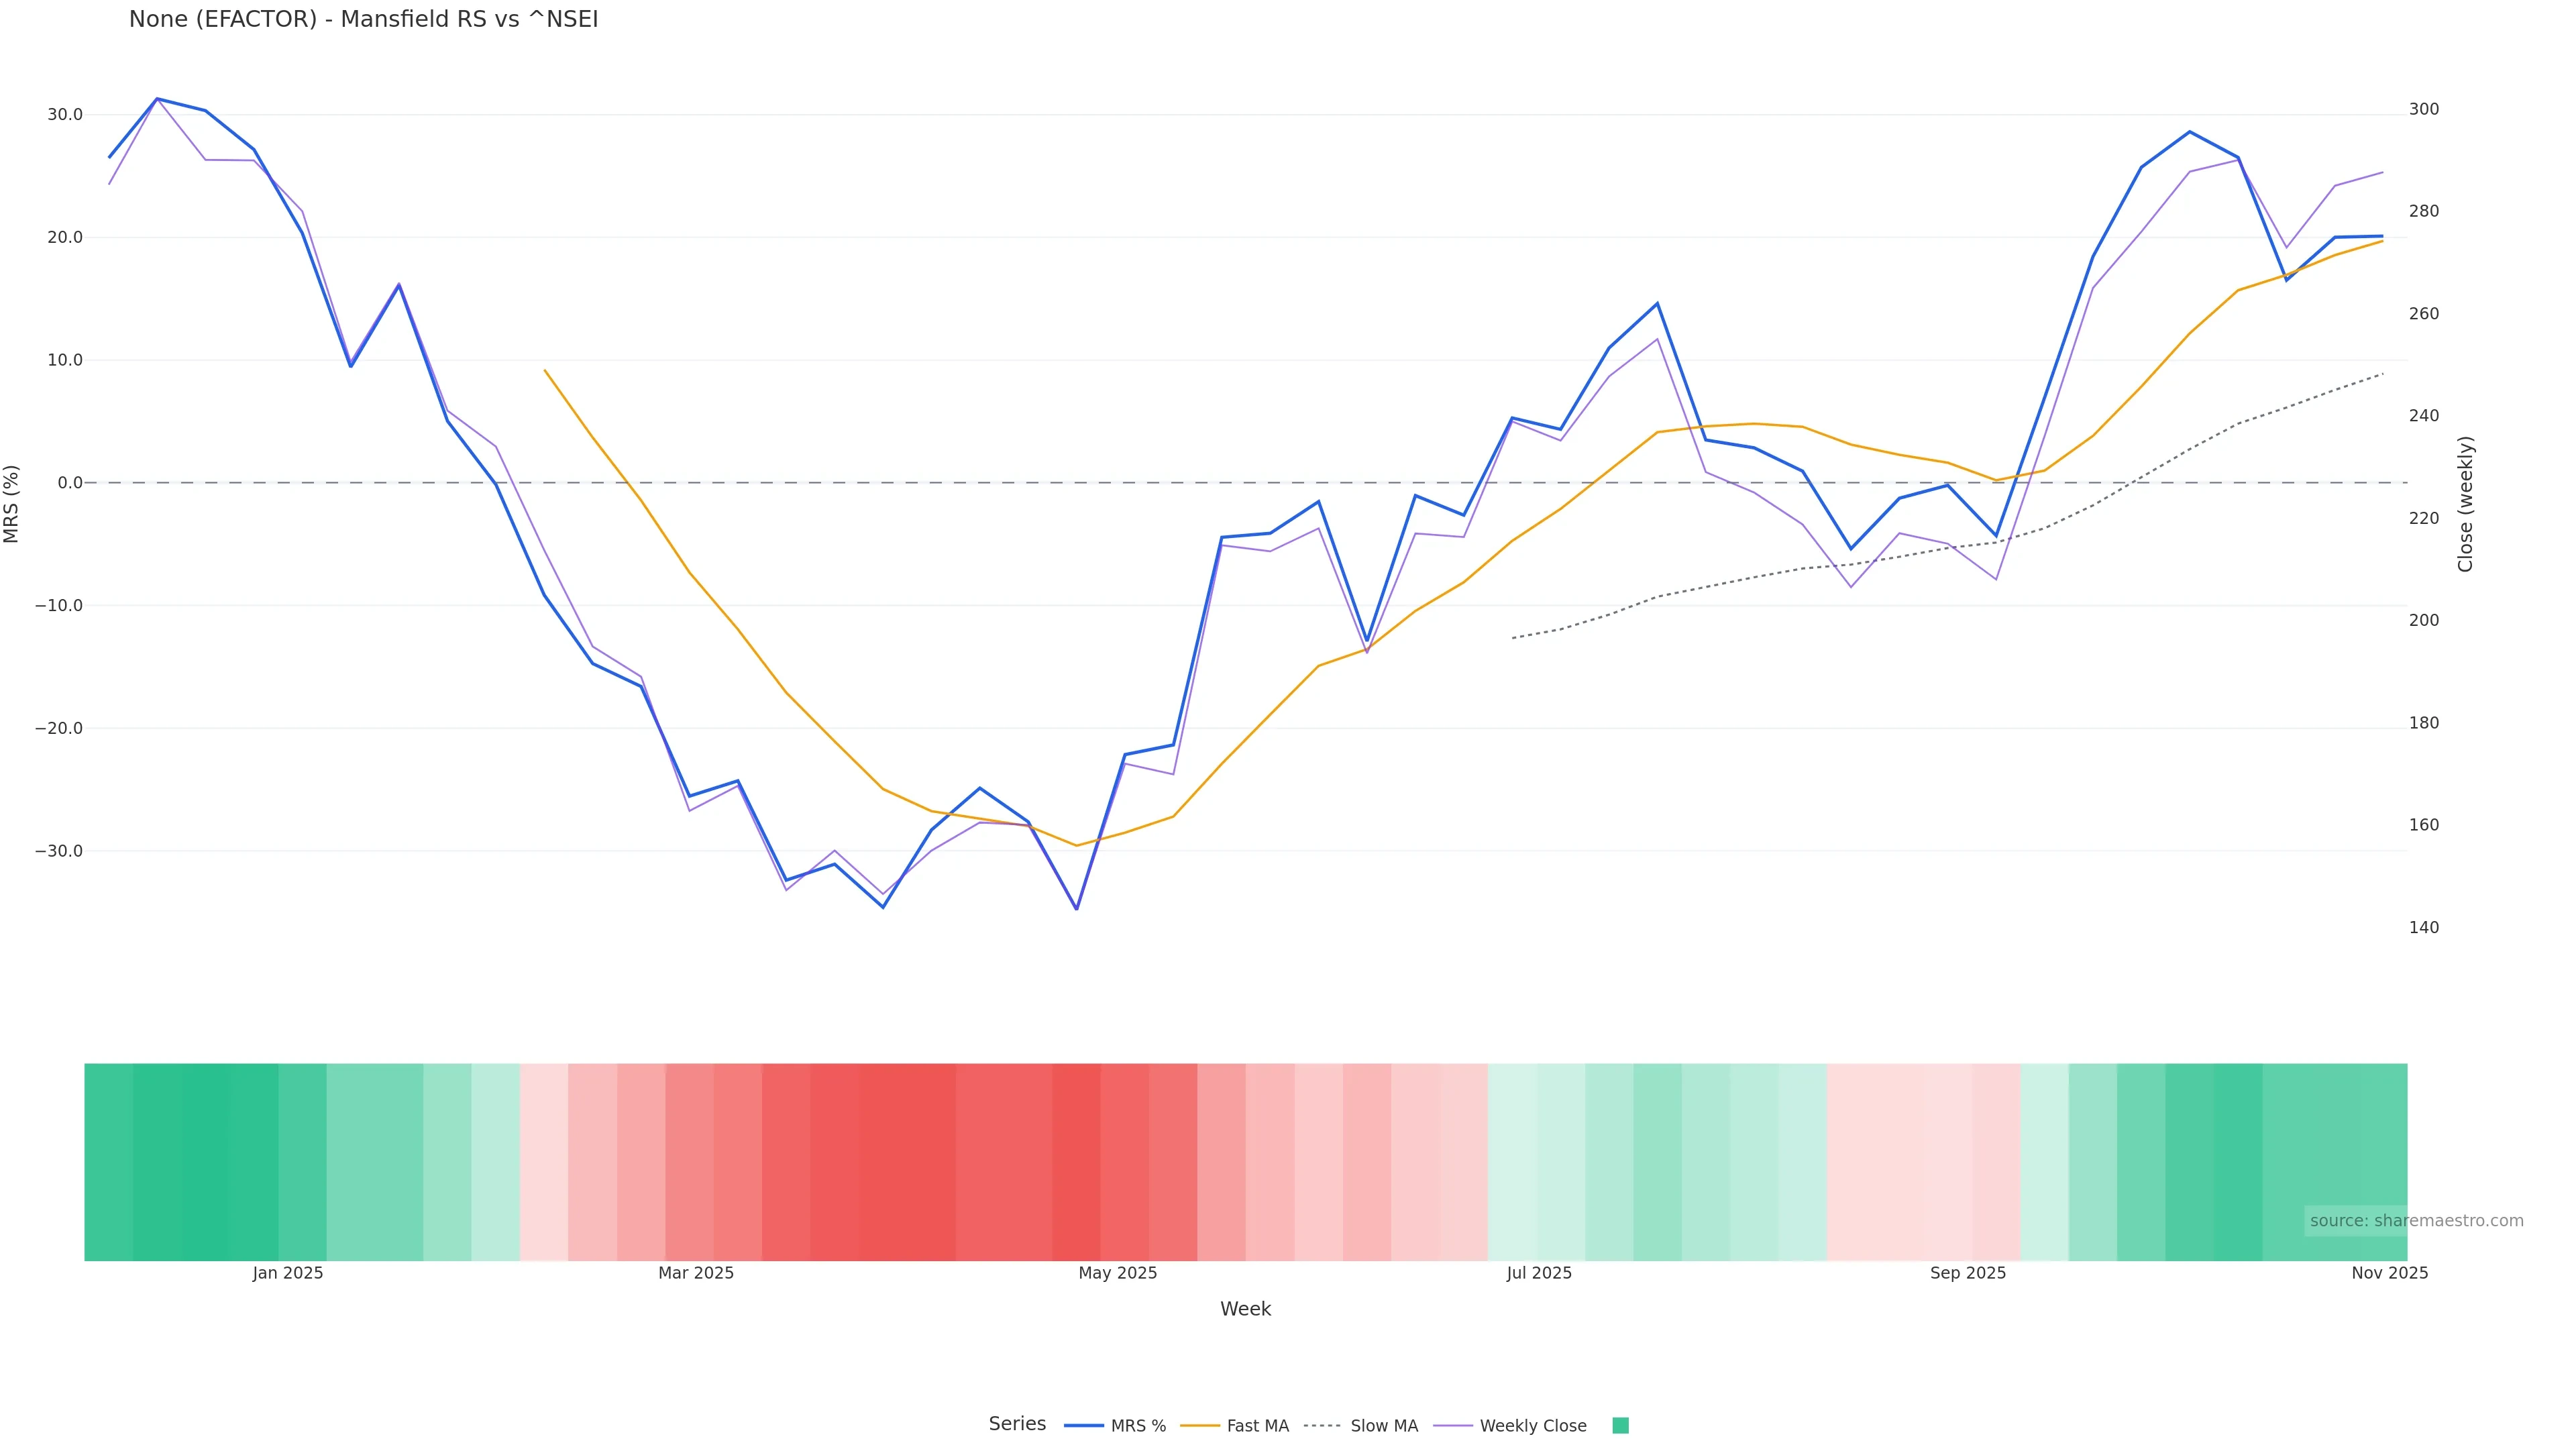The height and width of the screenshot is (1449, 2576).
Task: Open the sharemaestro.com source link
Action: (2416, 1221)
